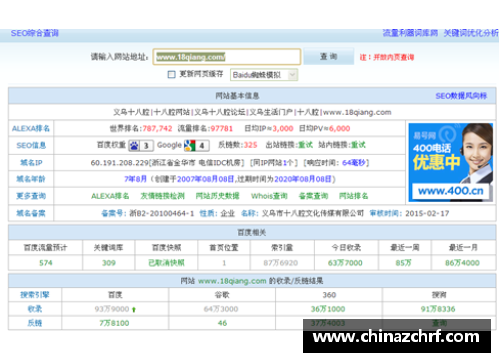This screenshot has height=362, width=500.
Task: Click the 浙B2-20100464-1 record number
Action: 162,213
